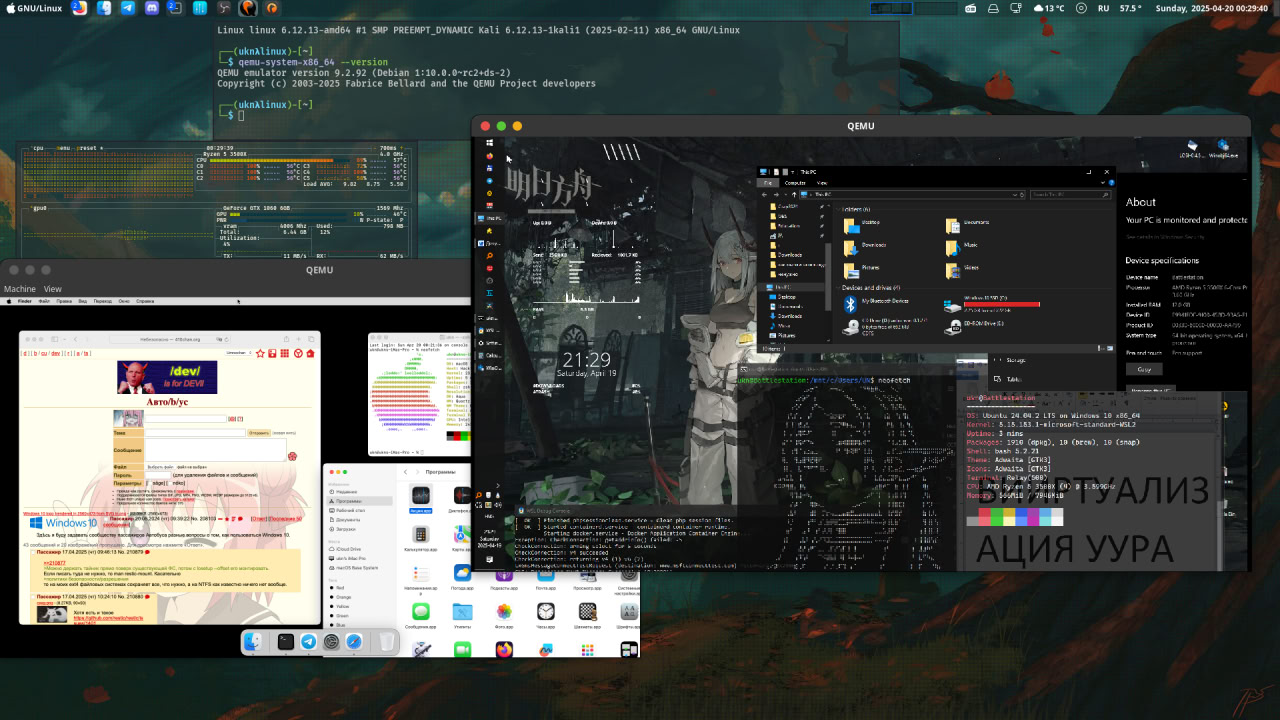The height and width of the screenshot is (720, 1280).
Task: Click the Finder back chevron
Action: click(x=404, y=471)
